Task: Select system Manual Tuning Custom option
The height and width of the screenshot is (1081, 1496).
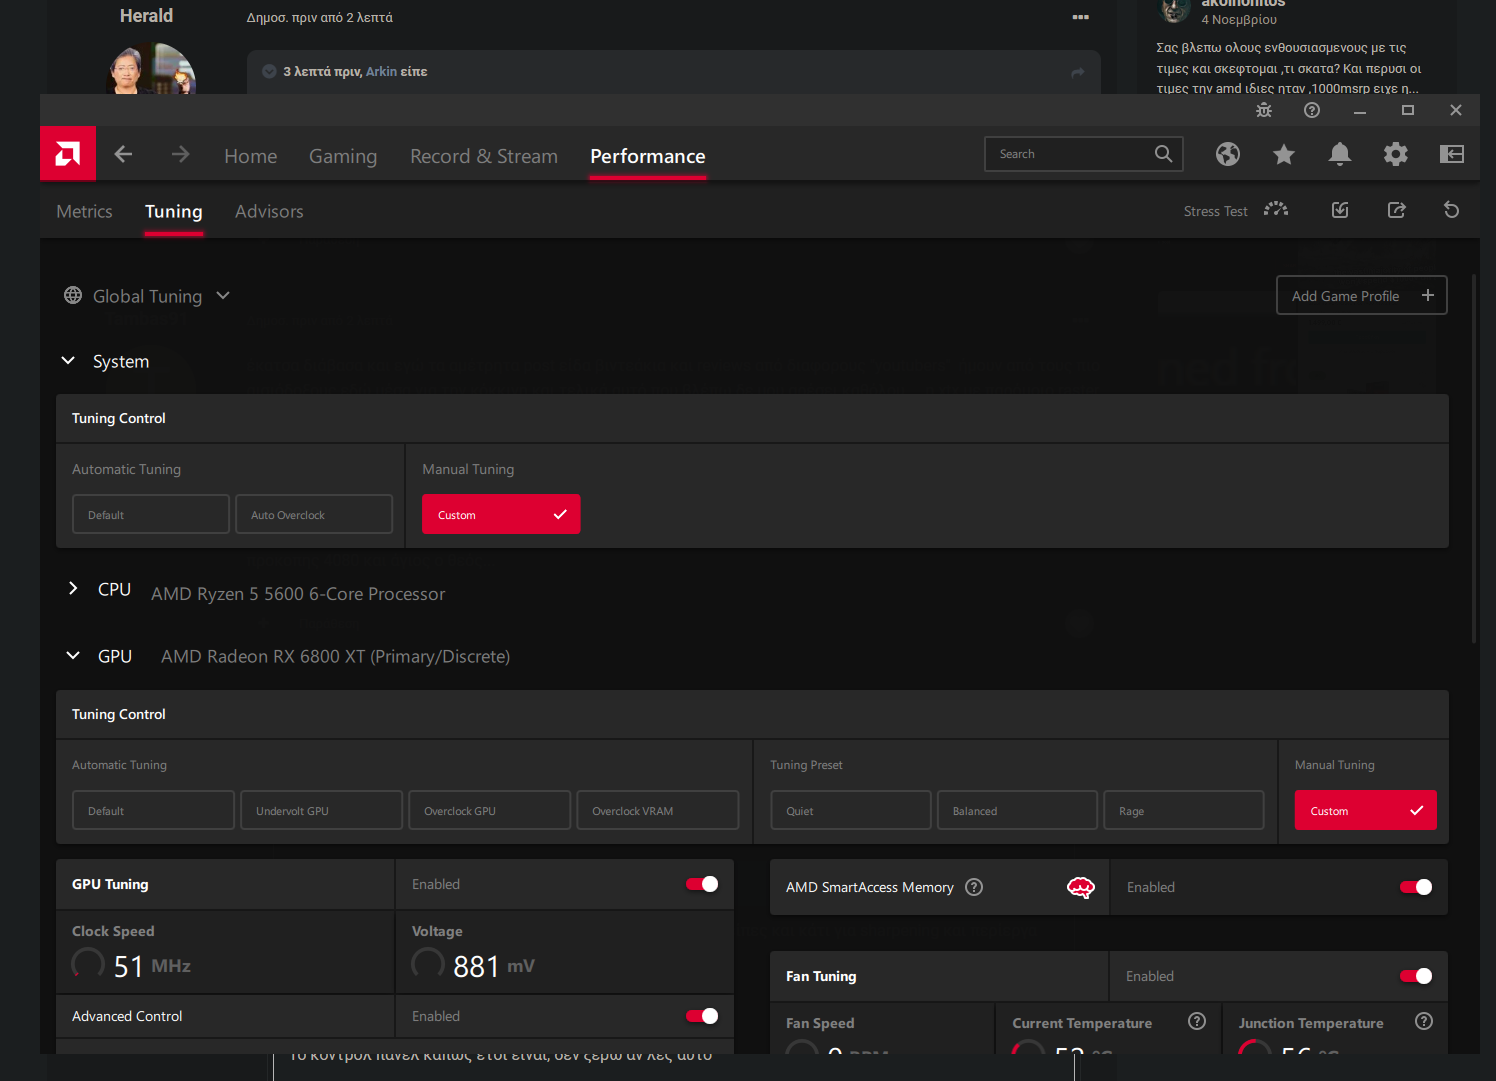Action: pos(501,514)
